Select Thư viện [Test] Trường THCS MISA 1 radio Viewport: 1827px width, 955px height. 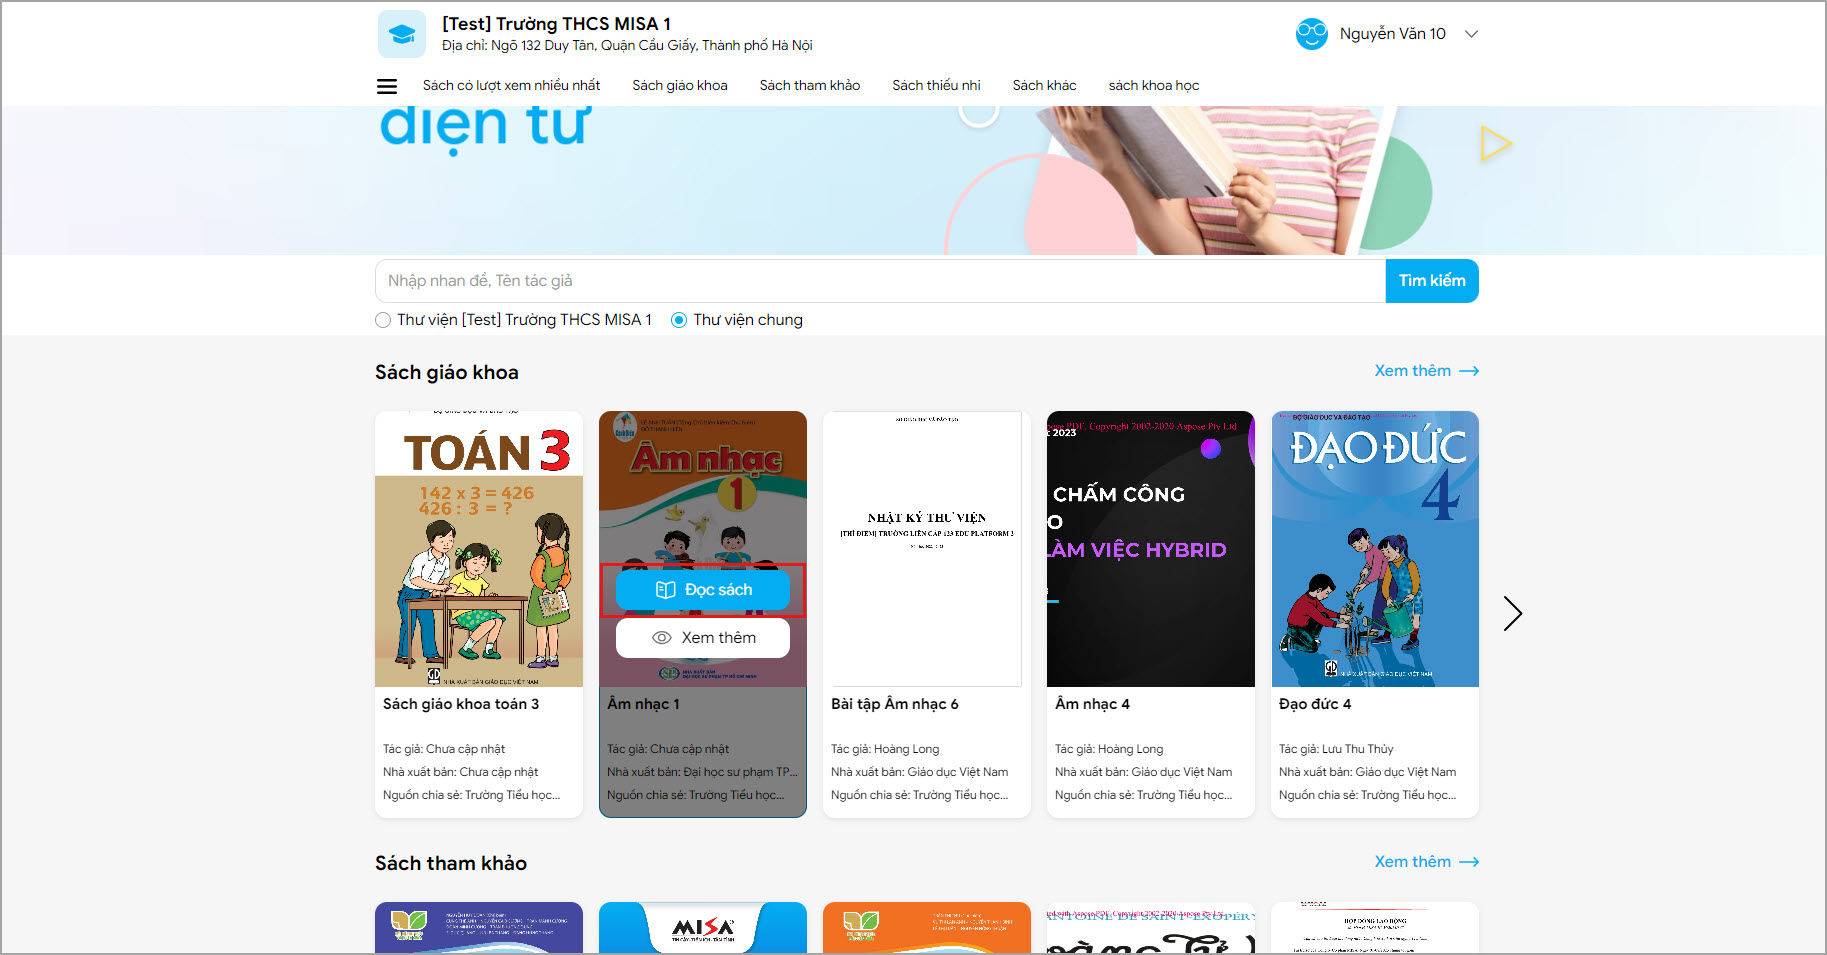click(383, 320)
